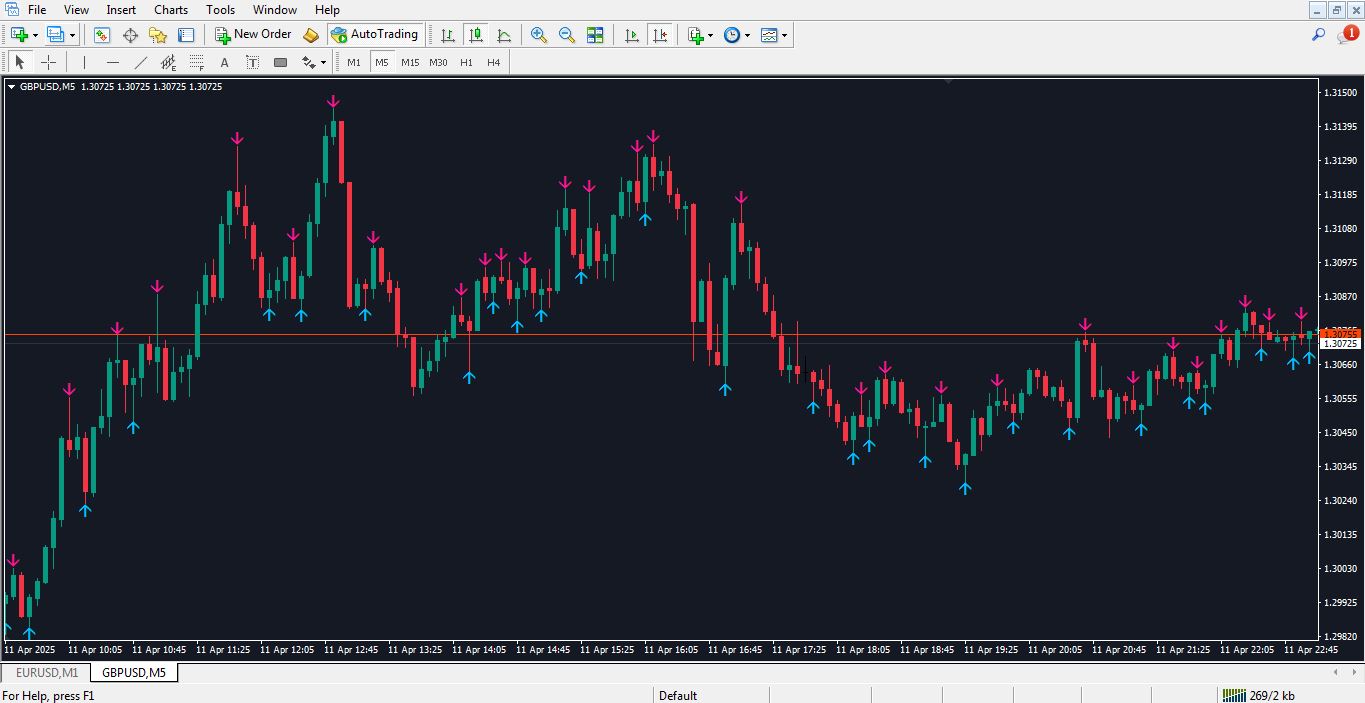Select the Trendline drawing tool
This screenshot has height=703, width=1365.
point(141,62)
